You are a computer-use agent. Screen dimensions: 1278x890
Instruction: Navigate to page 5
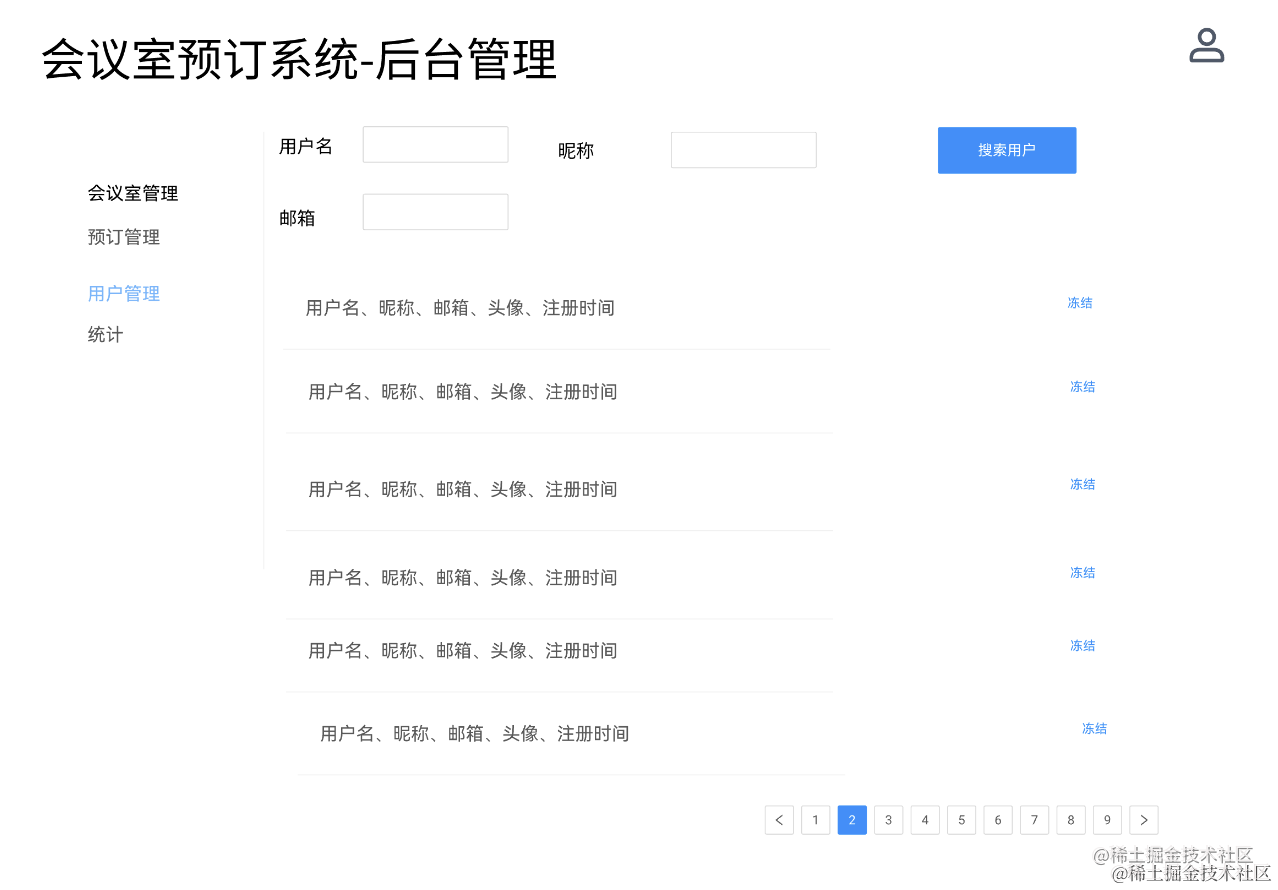[961, 820]
